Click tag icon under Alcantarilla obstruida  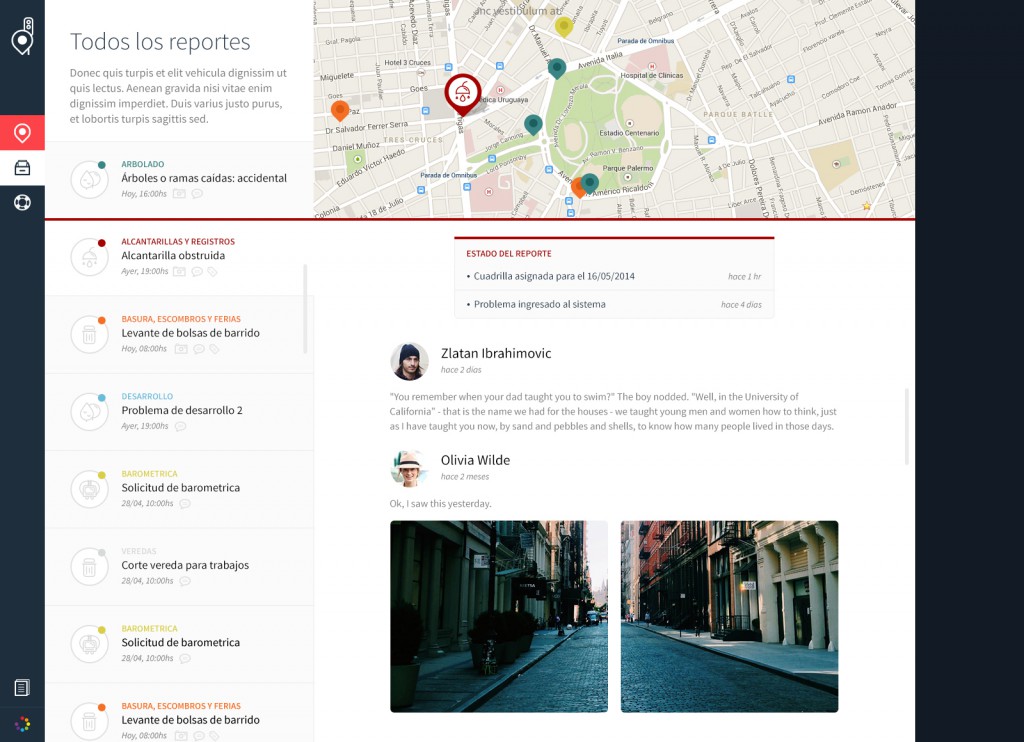coord(212,271)
